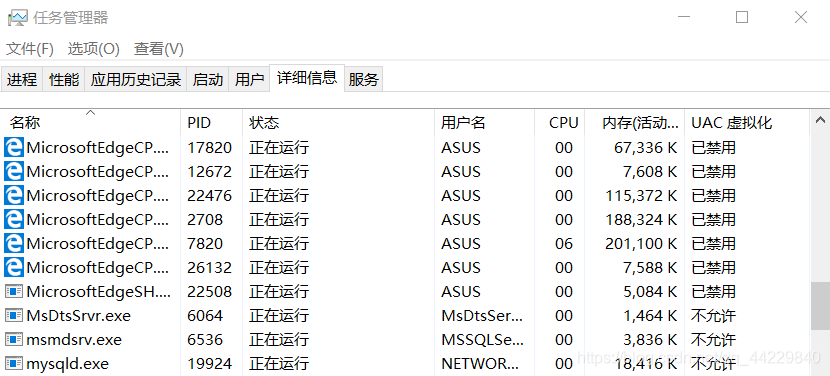830x376 pixels.
Task: Click memory value 201,100 K
Action: pyautogui.click(x=642, y=244)
